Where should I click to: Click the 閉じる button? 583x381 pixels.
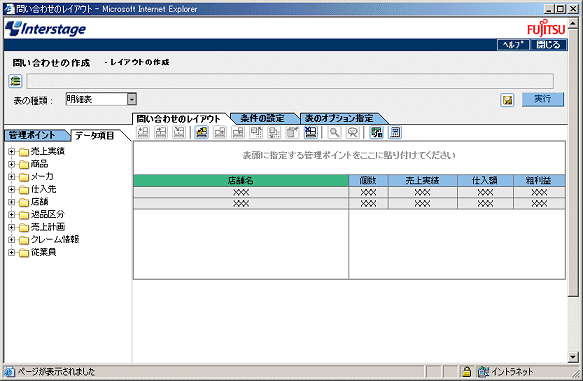(x=548, y=45)
